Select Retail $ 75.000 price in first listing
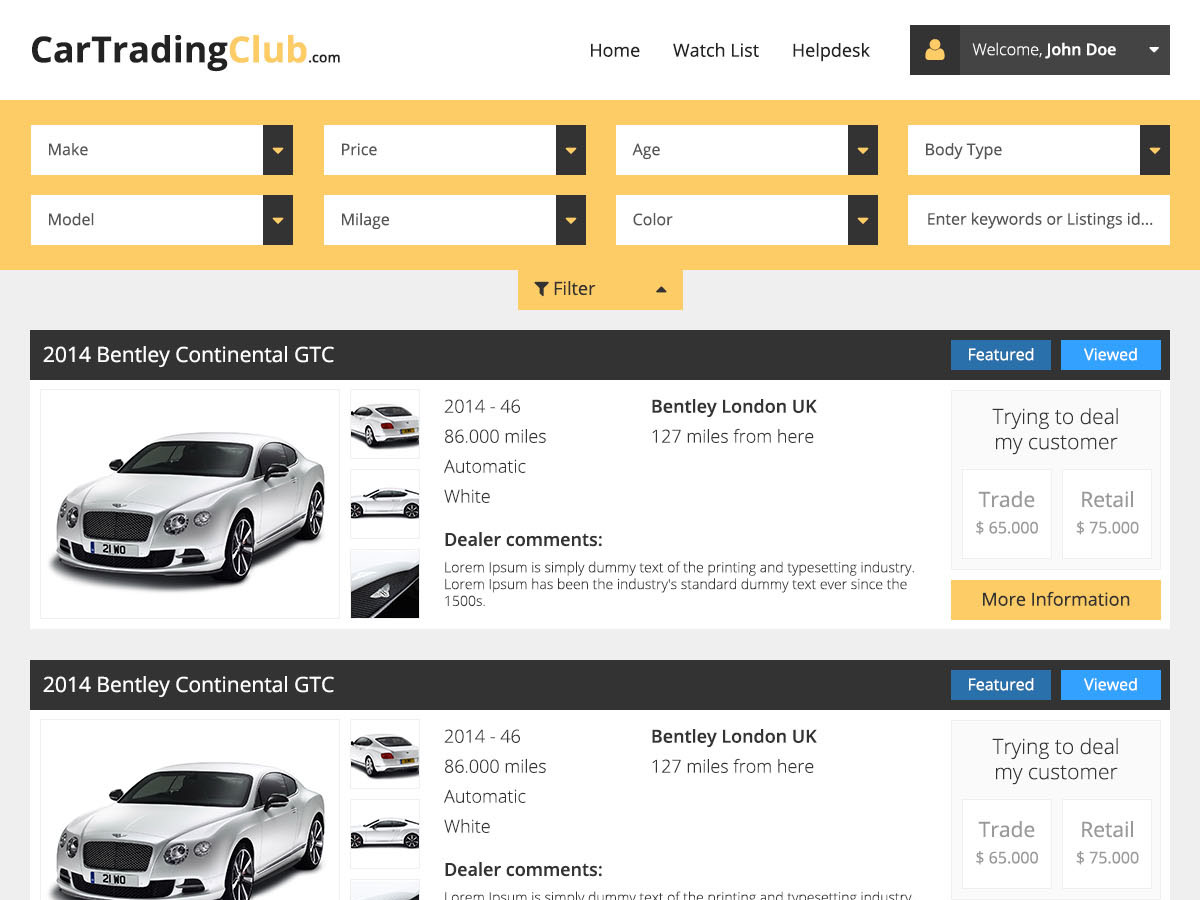Viewport: 1200px width, 900px height. tap(1107, 514)
